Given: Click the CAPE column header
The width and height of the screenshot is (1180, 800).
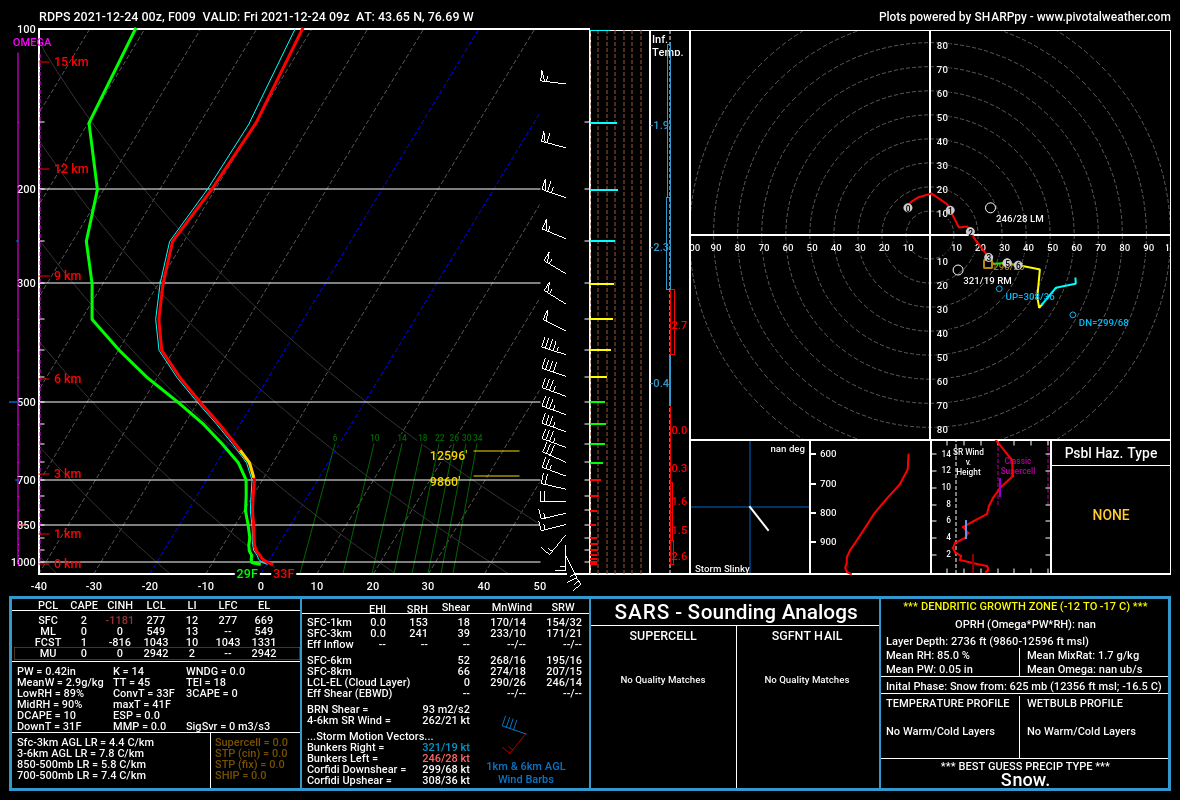Looking at the screenshot, I should pyautogui.click(x=84, y=605).
